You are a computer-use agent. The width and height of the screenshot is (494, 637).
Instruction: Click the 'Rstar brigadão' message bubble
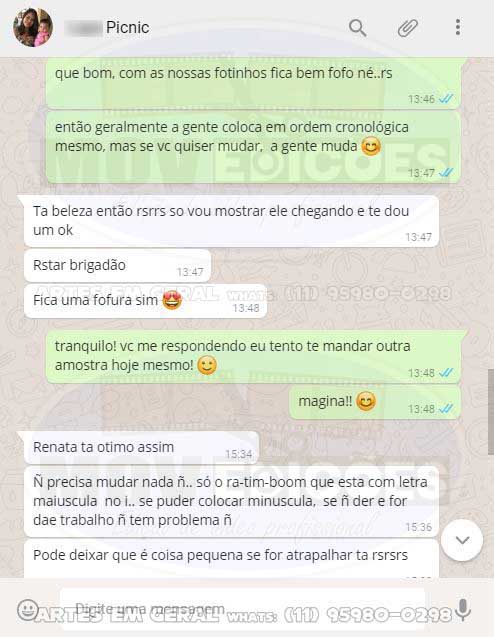(x=117, y=266)
